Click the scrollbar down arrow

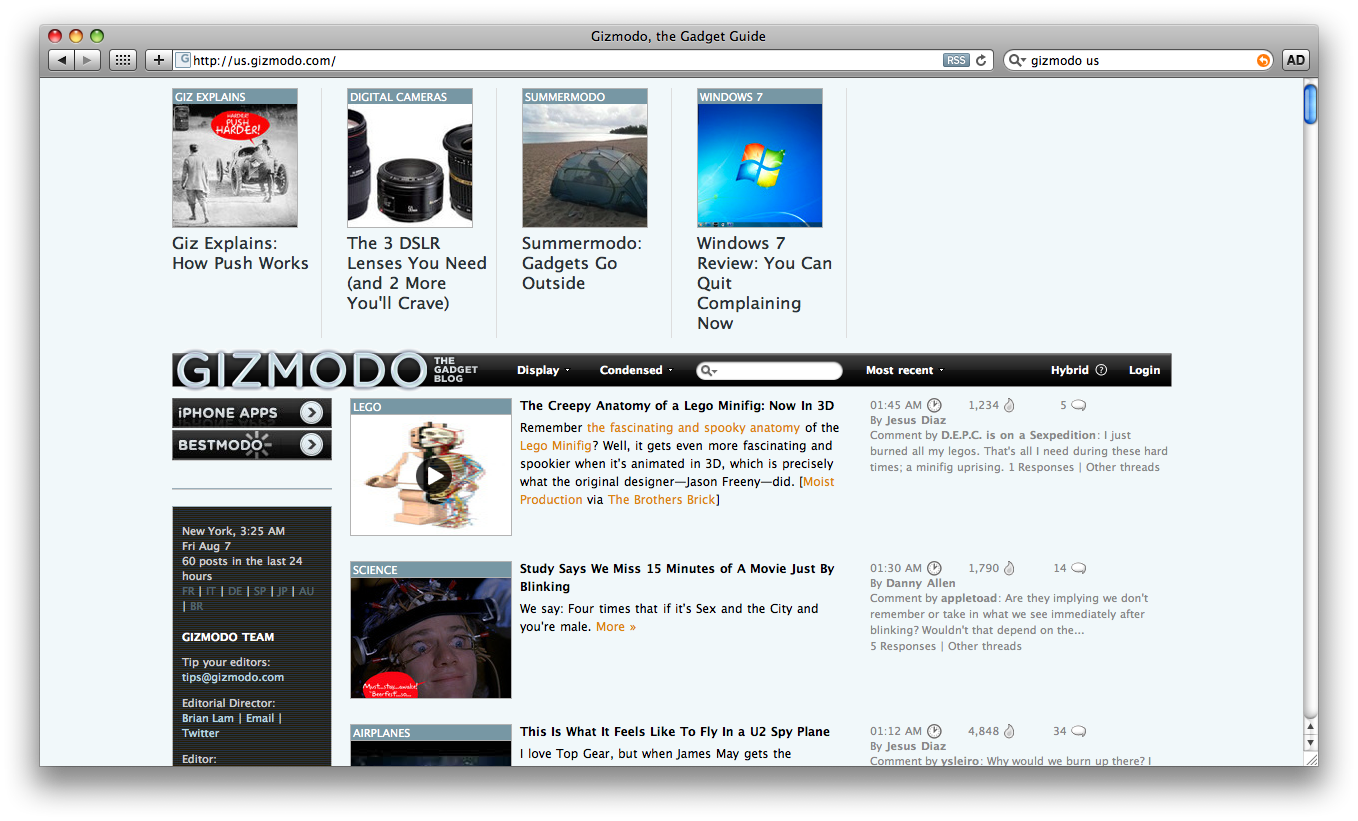pos(1310,744)
